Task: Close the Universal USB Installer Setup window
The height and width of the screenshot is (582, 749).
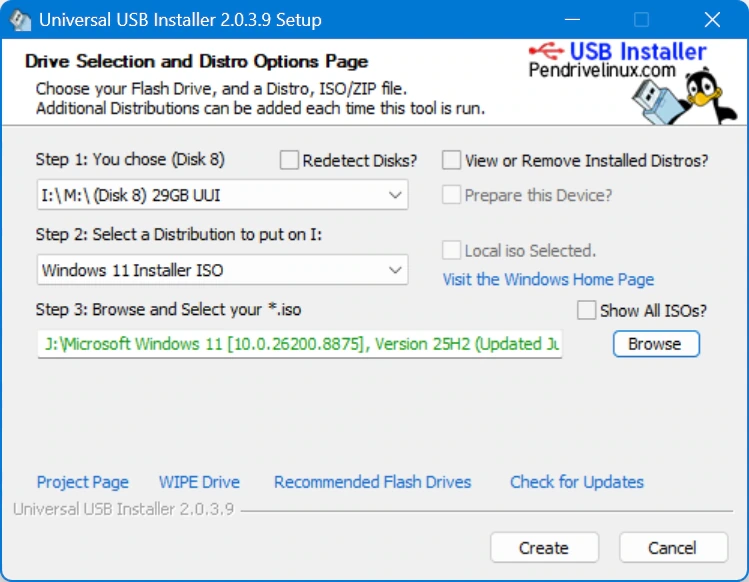Action: pyautogui.click(x=712, y=20)
